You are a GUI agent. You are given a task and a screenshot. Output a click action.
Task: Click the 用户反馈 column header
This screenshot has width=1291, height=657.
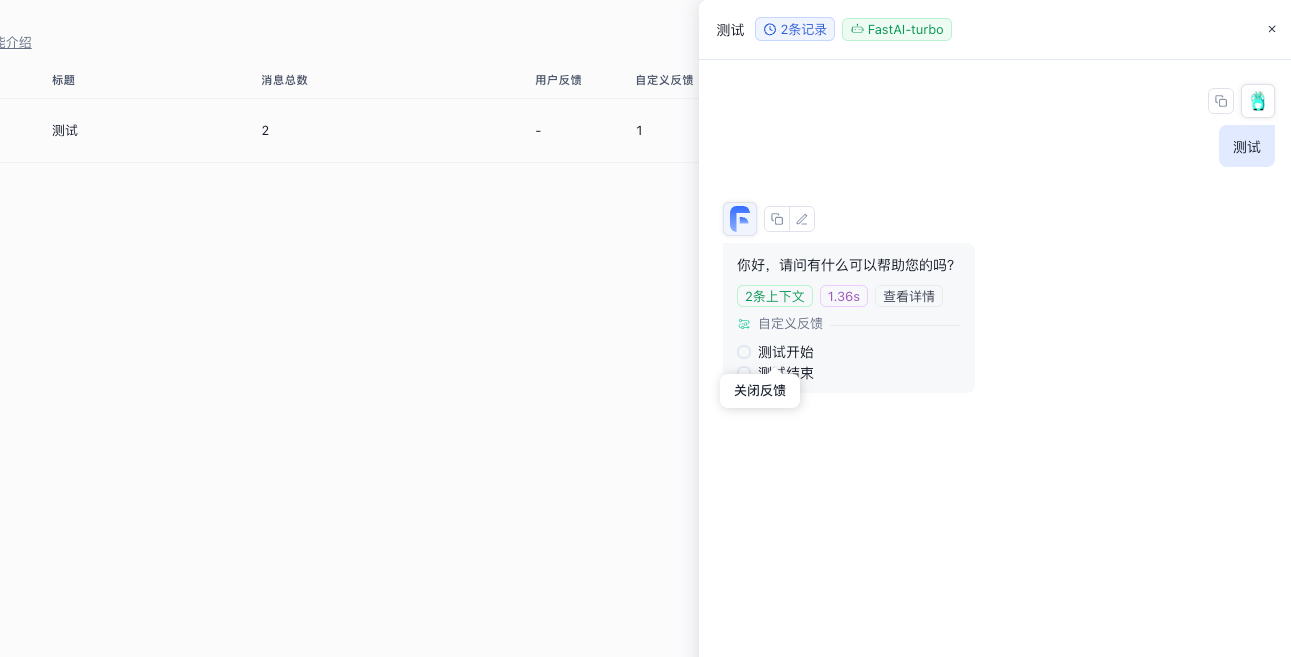click(x=558, y=80)
